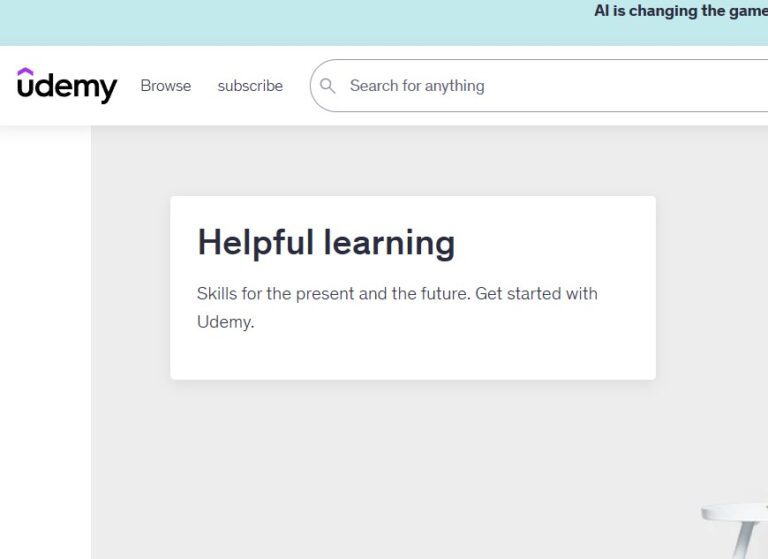
Task: Click the blank bottom area of white card
Action: [413, 357]
